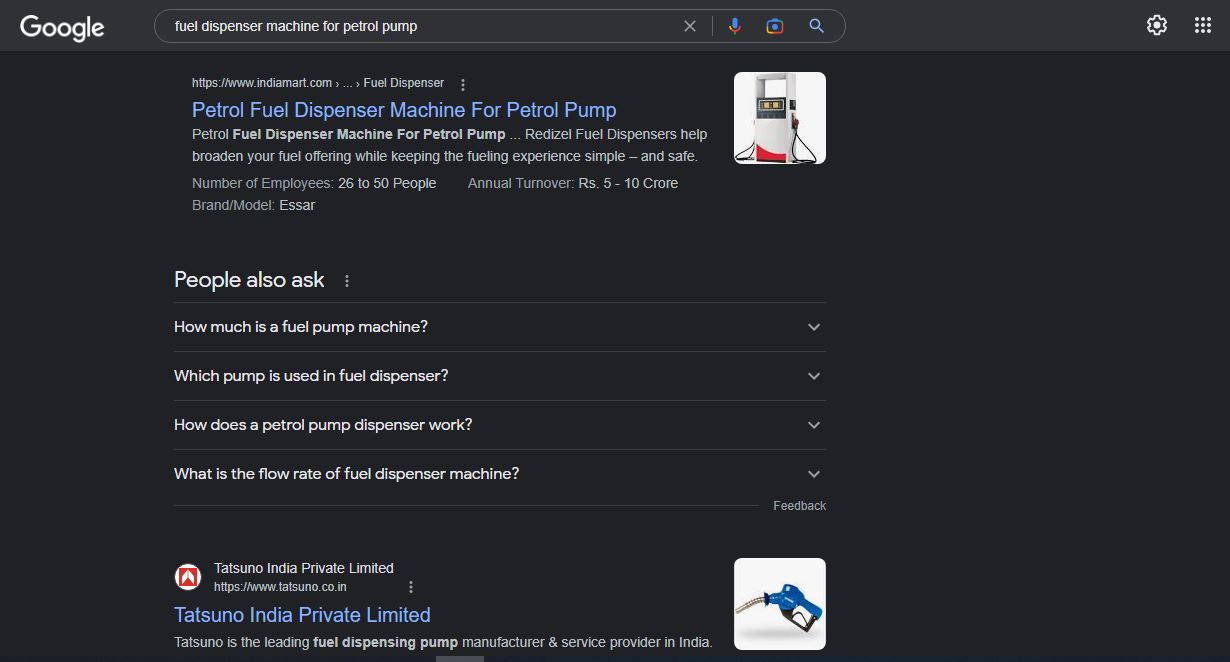The image size is (1230, 662).
Task: Open "Petrol Fuel Dispenser Machine For Petrol Pump" link
Action: tap(404, 110)
